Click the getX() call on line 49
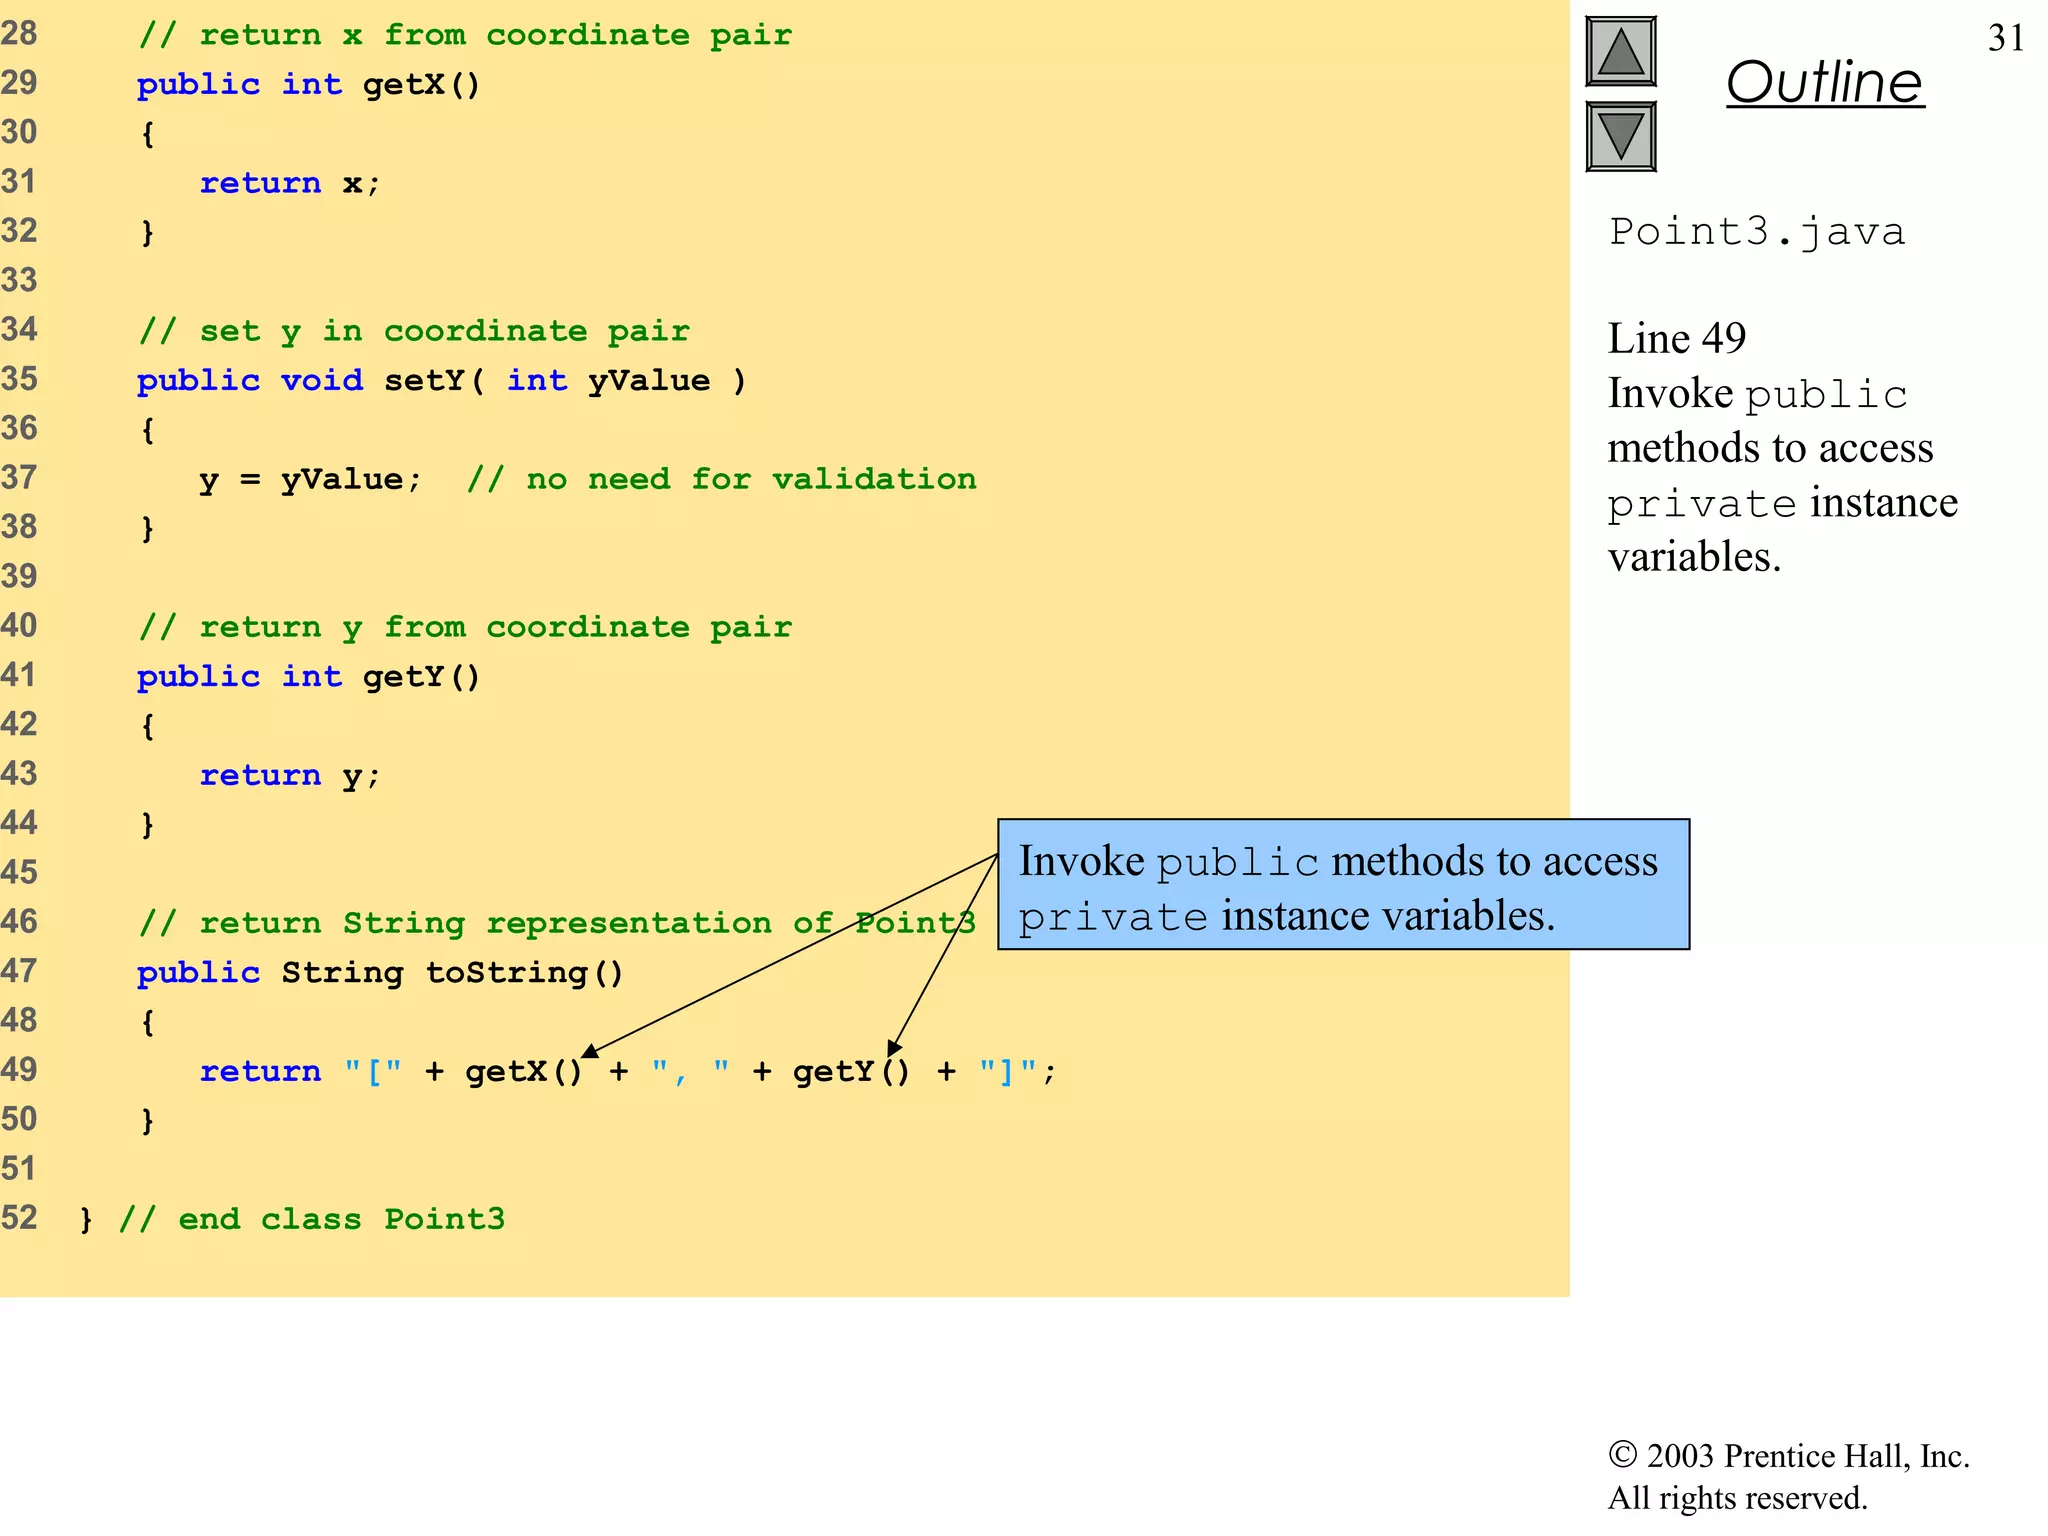Screen dimensions: 2048x1536 [x=523, y=1071]
